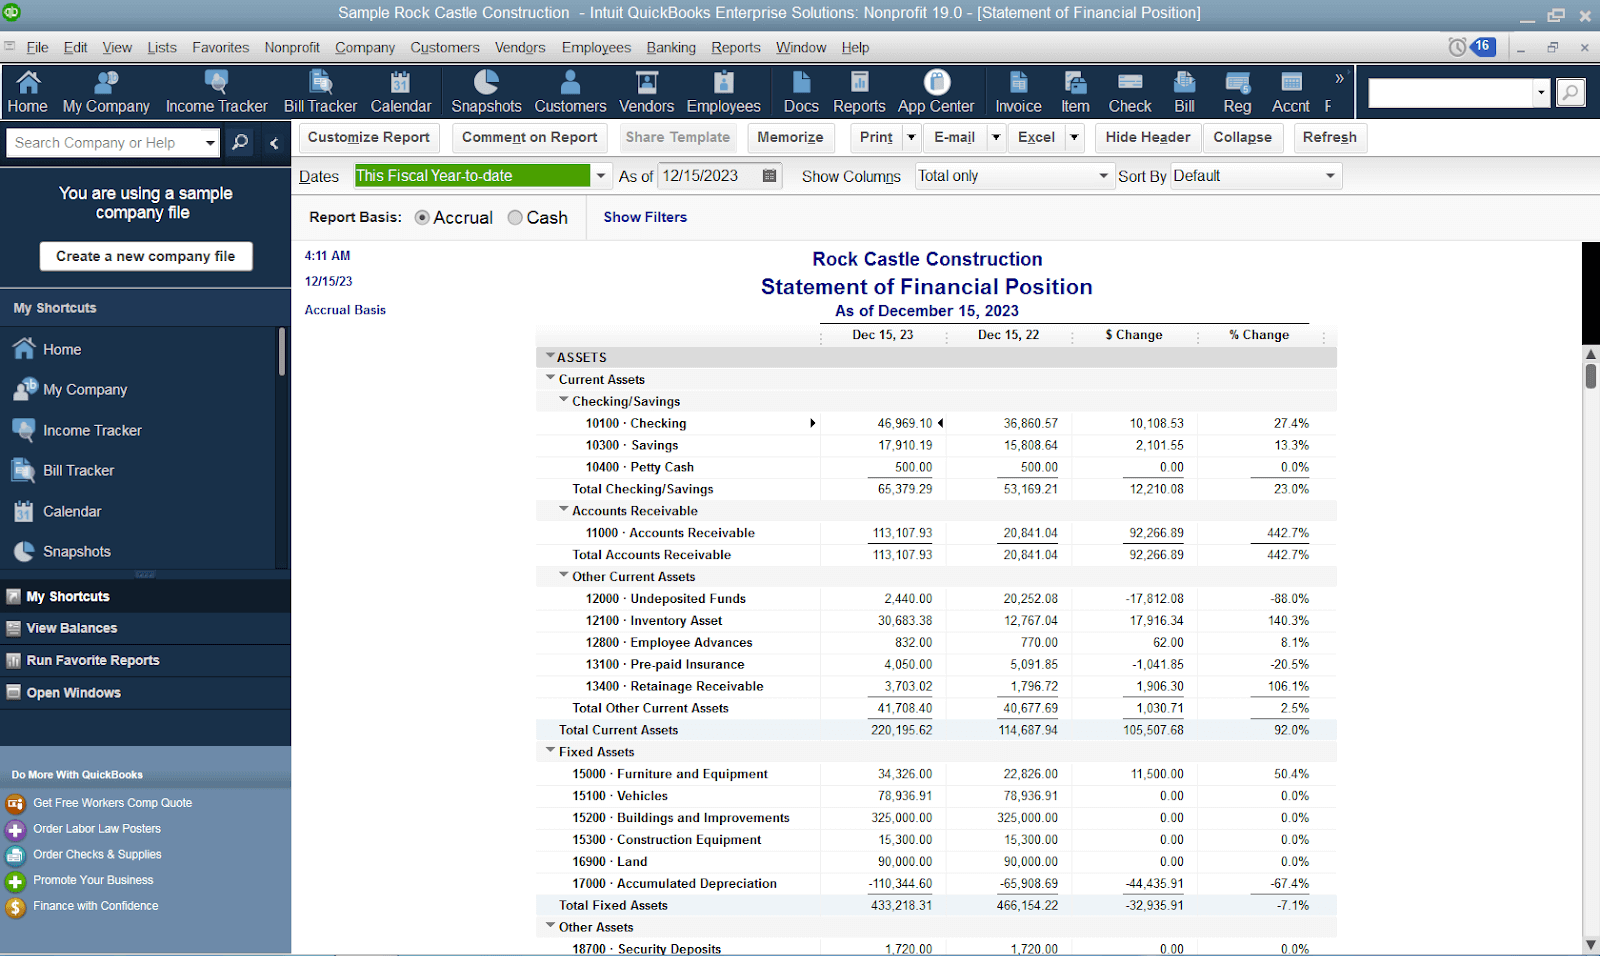Click the Show Filters link
The width and height of the screenshot is (1600, 956).
click(645, 217)
